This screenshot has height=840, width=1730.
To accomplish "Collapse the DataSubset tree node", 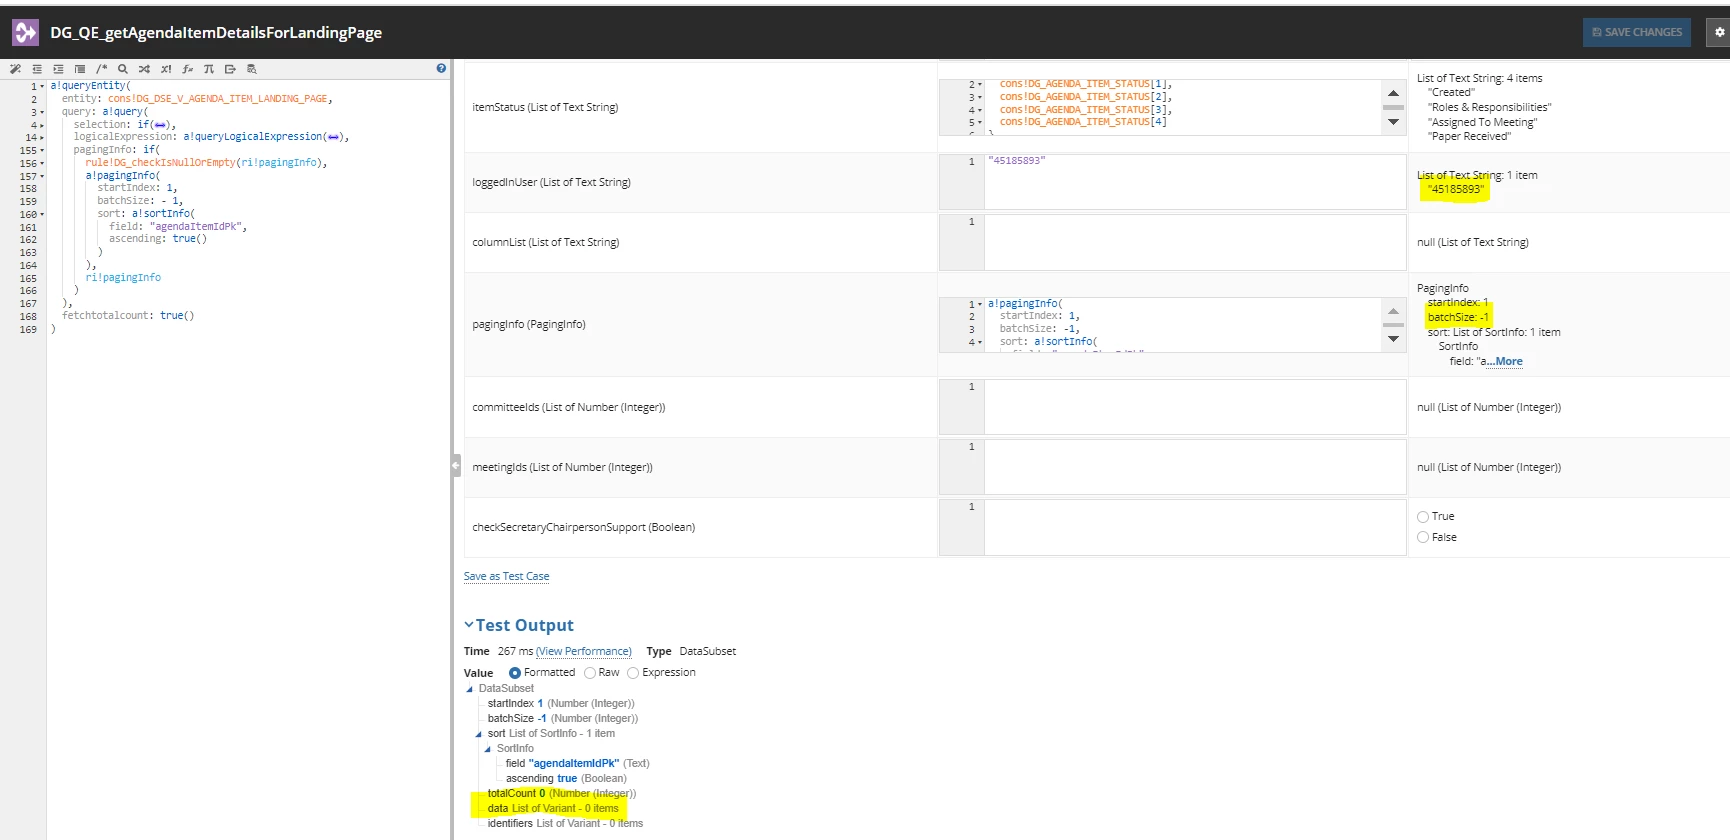I will tap(470, 689).
